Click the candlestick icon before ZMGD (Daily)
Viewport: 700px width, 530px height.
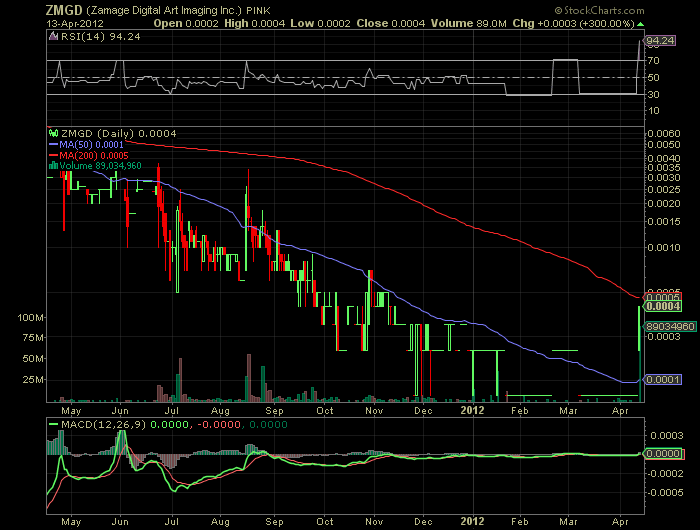point(54,133)
